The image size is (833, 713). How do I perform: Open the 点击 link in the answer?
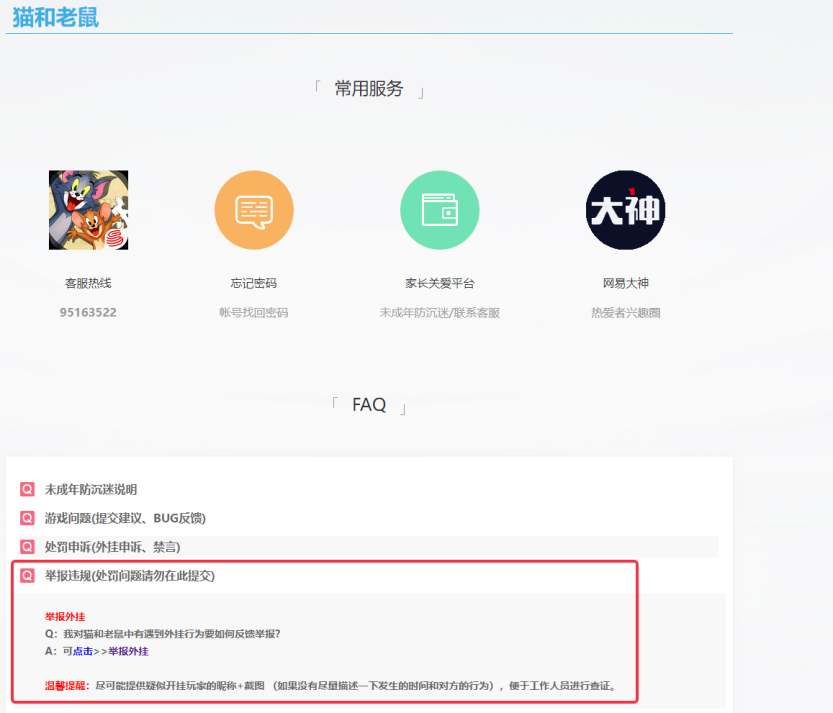[x=83, y=651]
